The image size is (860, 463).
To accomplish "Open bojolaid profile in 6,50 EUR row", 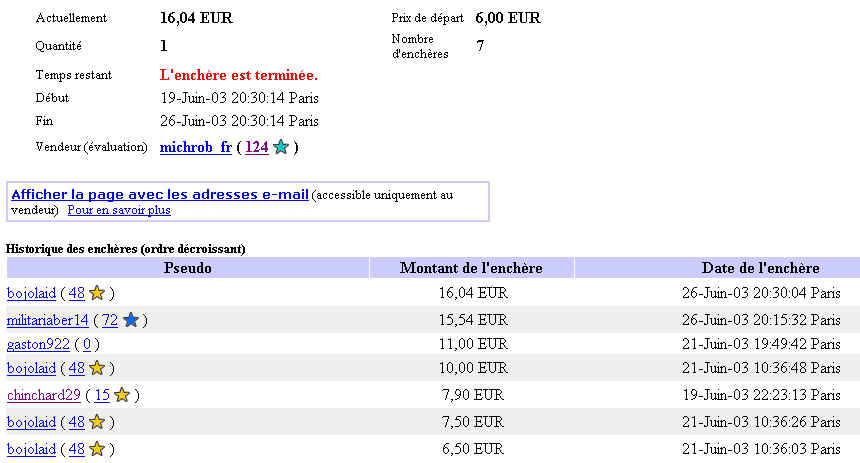I will click(31, 449).
